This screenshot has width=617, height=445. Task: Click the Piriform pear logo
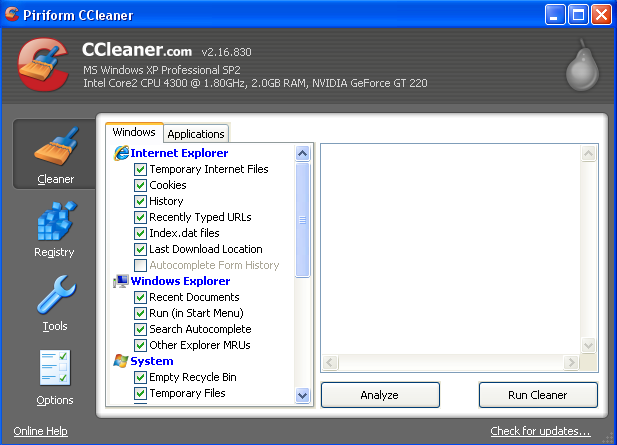(x=582, y=65)
